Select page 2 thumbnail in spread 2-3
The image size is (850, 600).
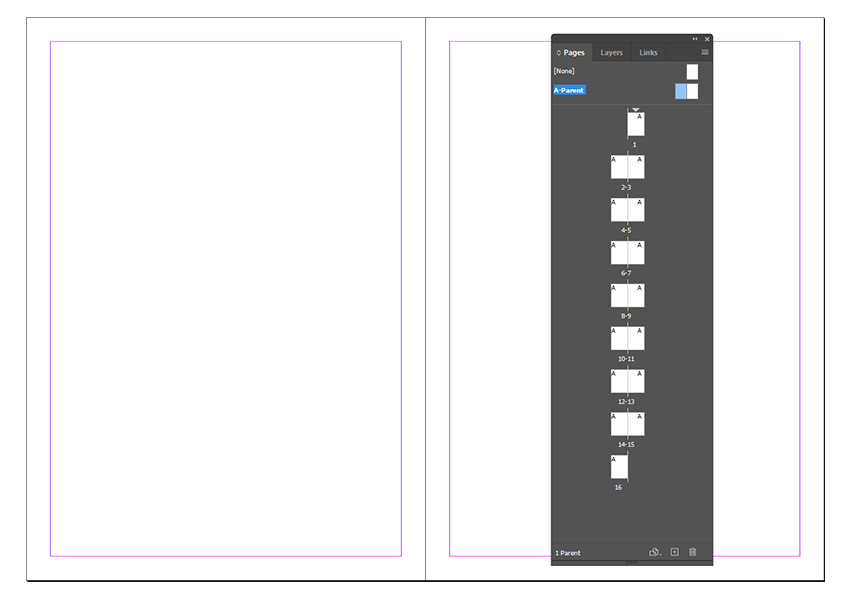pos(619,167)
